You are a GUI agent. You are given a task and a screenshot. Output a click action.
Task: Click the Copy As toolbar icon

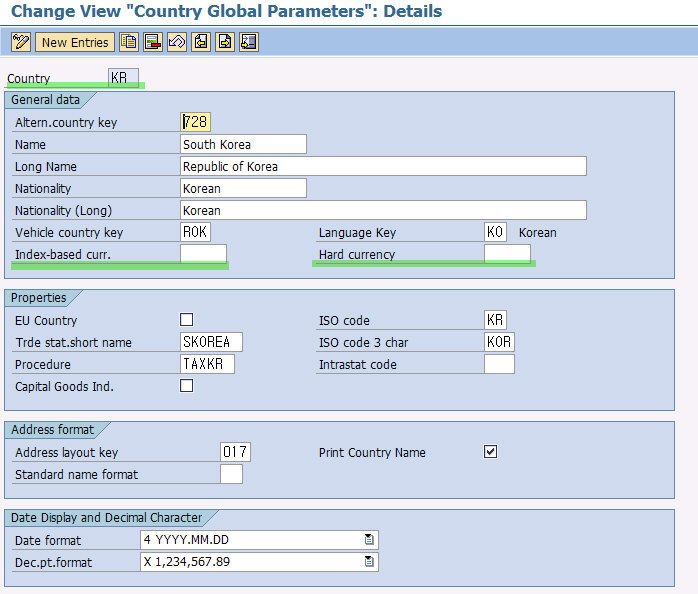point(129,42)
